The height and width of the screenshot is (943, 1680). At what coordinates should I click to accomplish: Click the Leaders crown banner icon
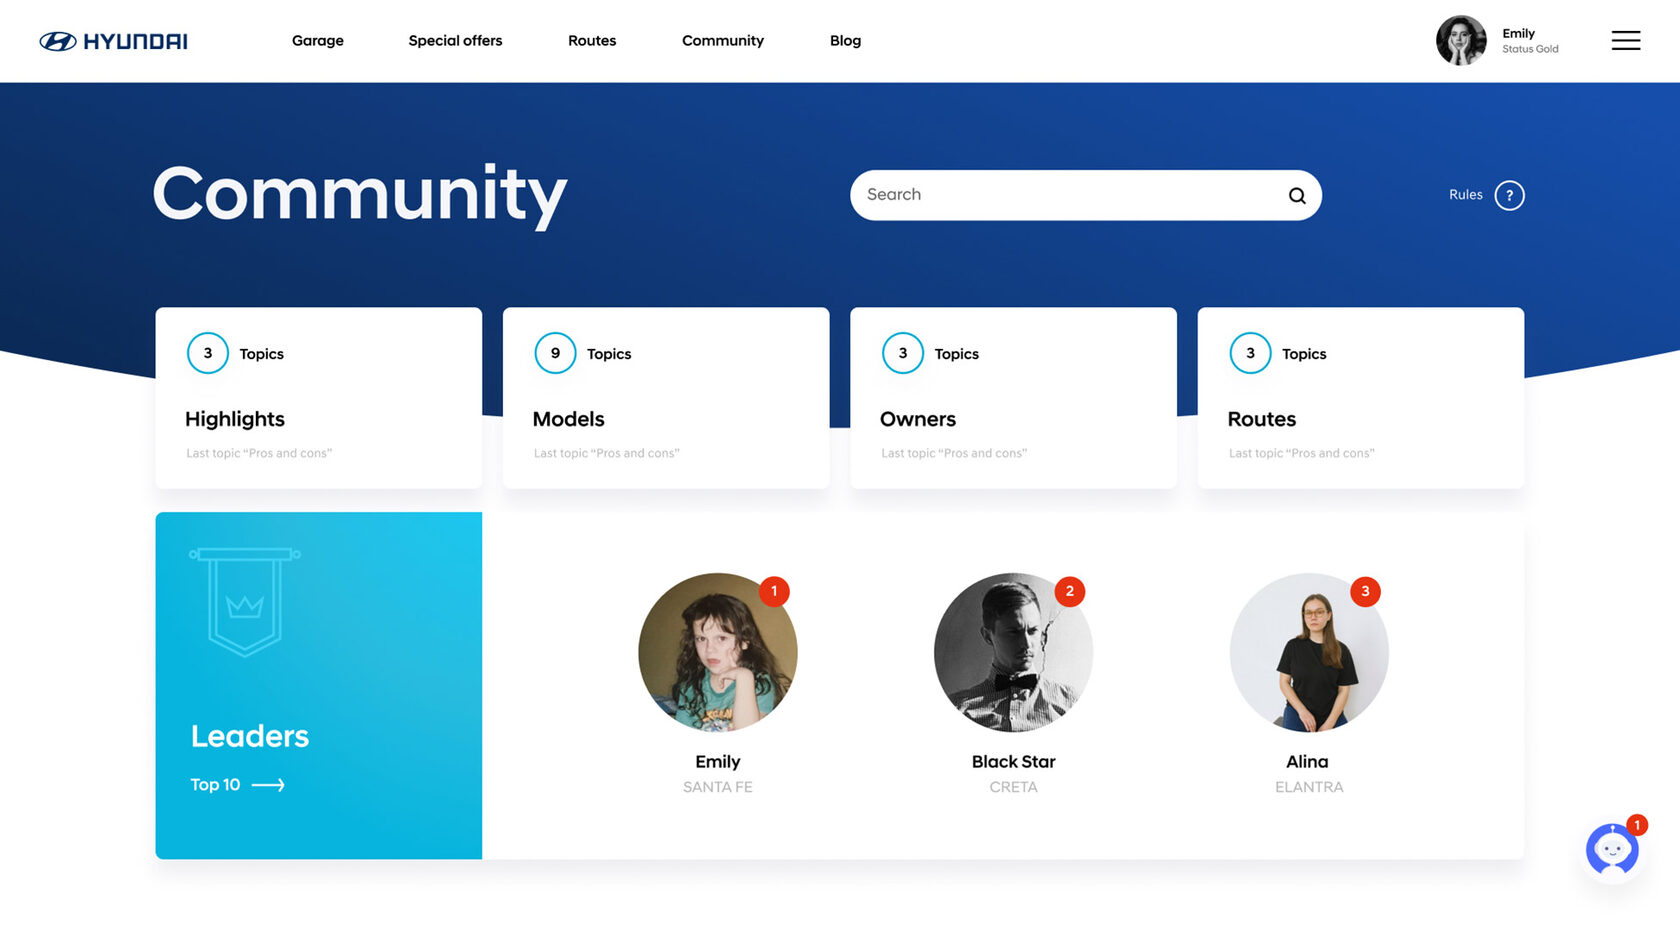click(245, 601)
